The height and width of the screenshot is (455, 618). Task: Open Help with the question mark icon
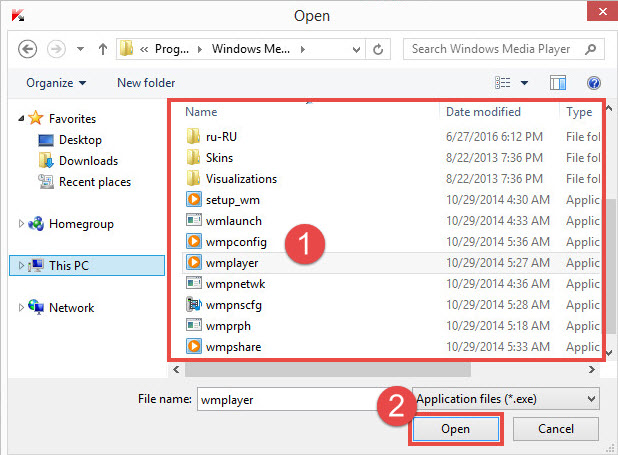click(x=594, y=83)
